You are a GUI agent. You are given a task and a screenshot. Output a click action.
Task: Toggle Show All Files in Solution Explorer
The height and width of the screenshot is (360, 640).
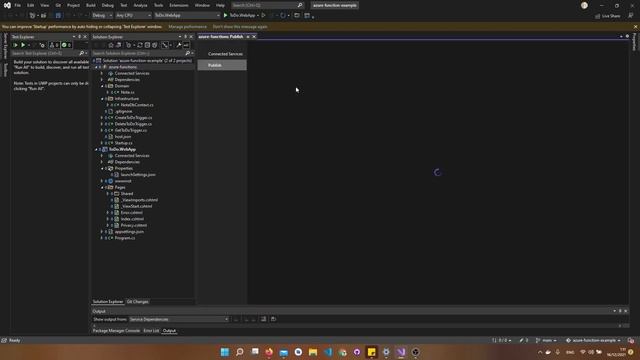pos(155,45)
